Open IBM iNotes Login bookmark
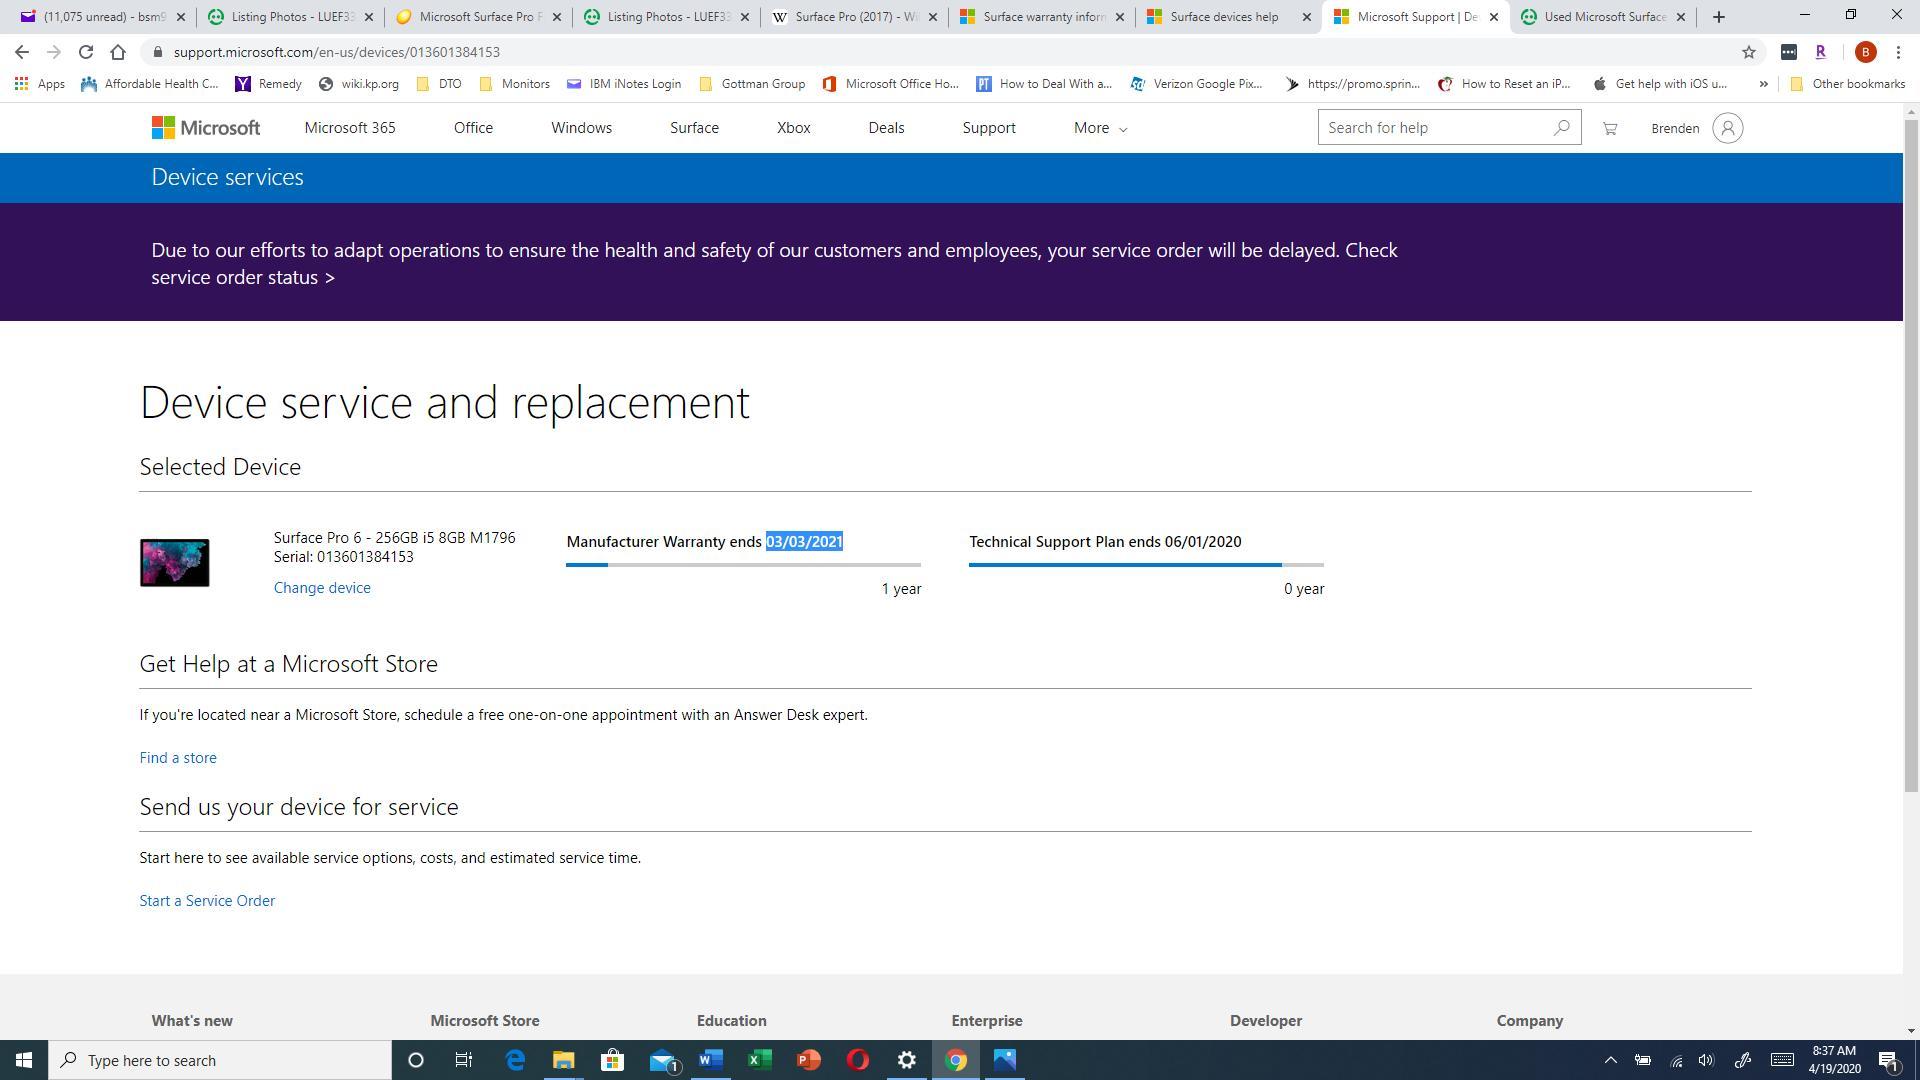Screen dimensions: 1920x1080 click(x=624, y=84)
